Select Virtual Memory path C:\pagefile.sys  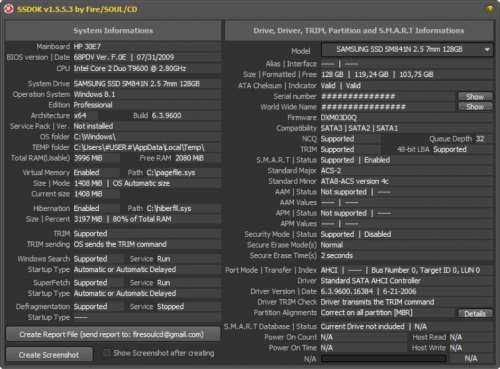[171, 173]
